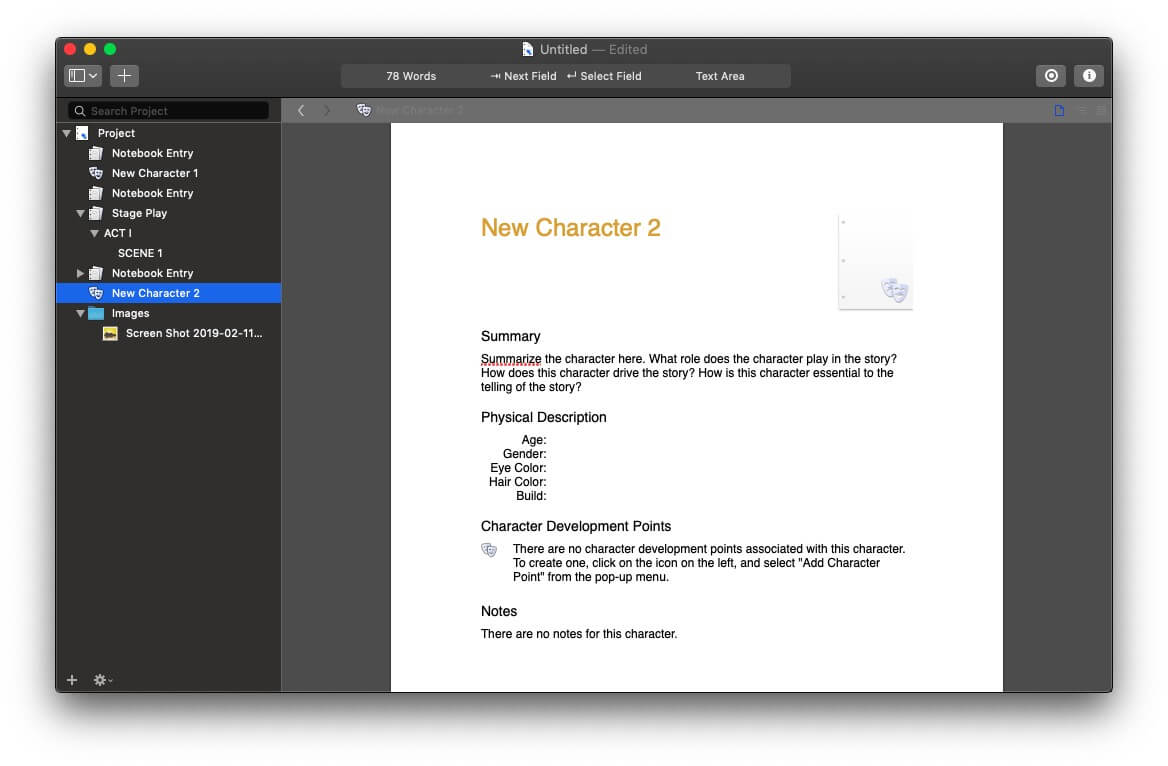Click the blue Images folder icon
The width and height of the screenshot is (1168, 766).
(96, 313)
